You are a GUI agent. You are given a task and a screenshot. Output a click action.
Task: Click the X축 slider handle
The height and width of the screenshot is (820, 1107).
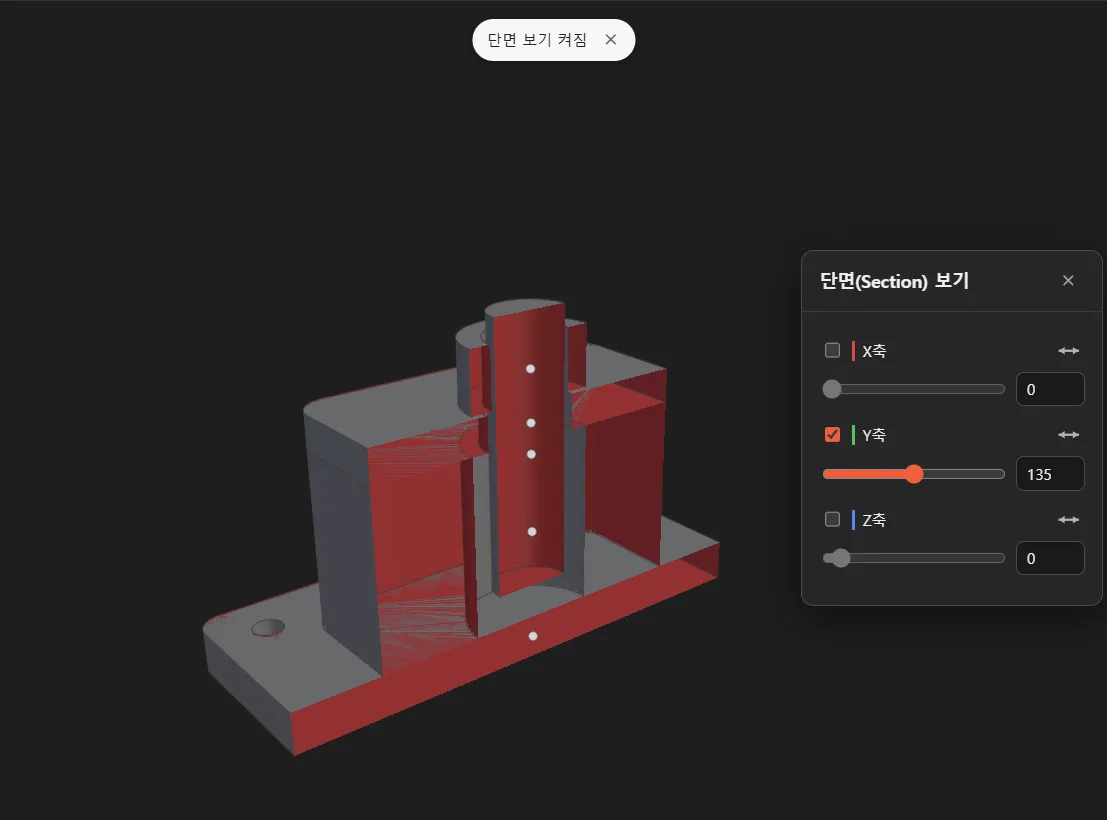[x=832, y=389]
